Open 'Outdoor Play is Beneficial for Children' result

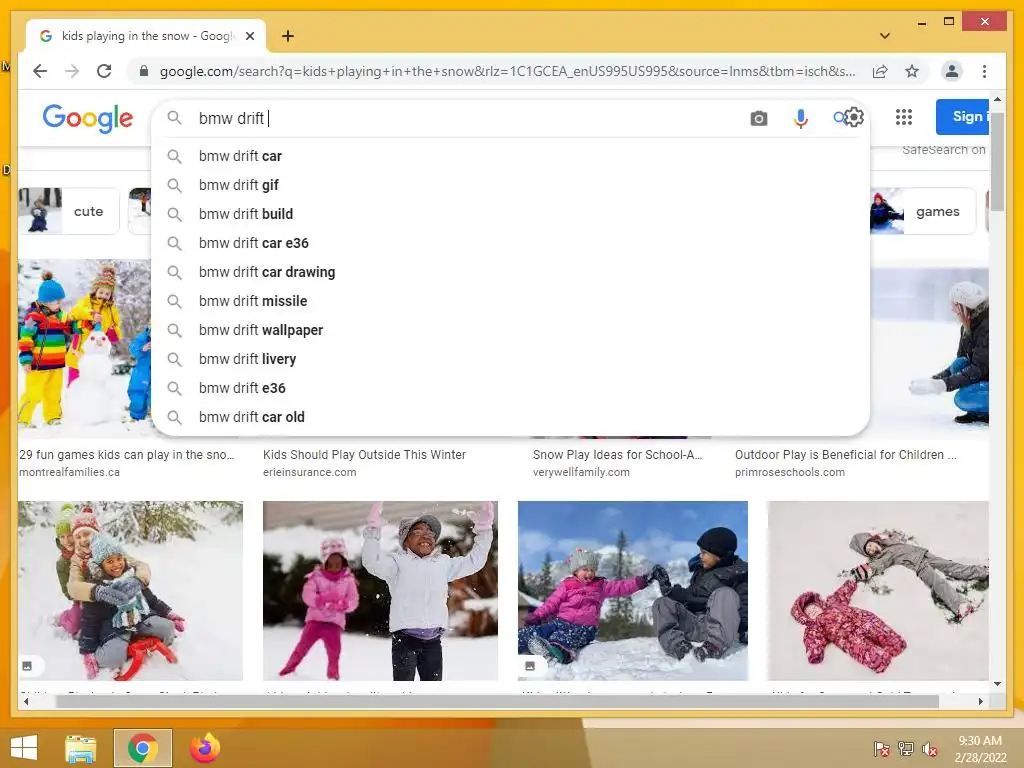(x=845, y=455)
